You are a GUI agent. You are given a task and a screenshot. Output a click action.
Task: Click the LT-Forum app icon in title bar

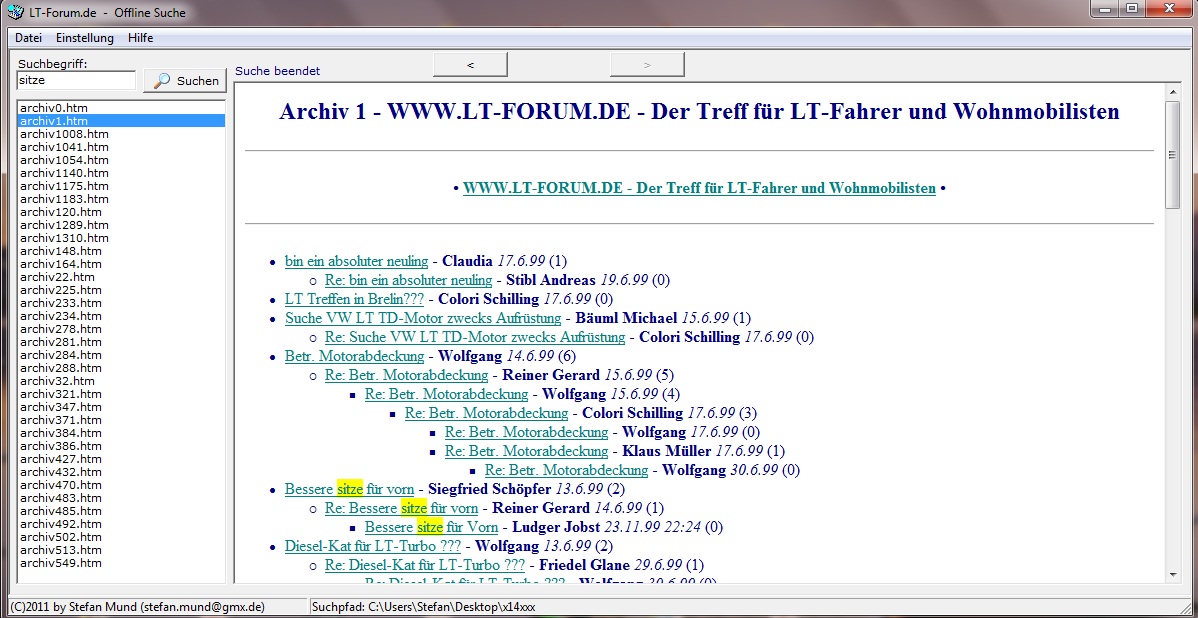pyautogui.click(x=13, y=12)
